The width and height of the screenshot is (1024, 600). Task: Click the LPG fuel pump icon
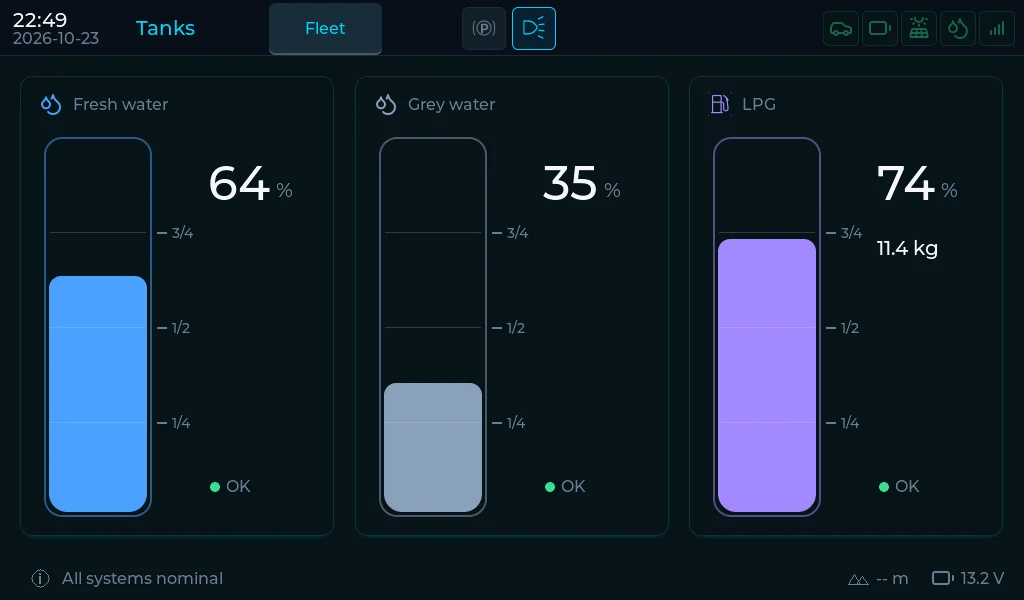point(720,104)
